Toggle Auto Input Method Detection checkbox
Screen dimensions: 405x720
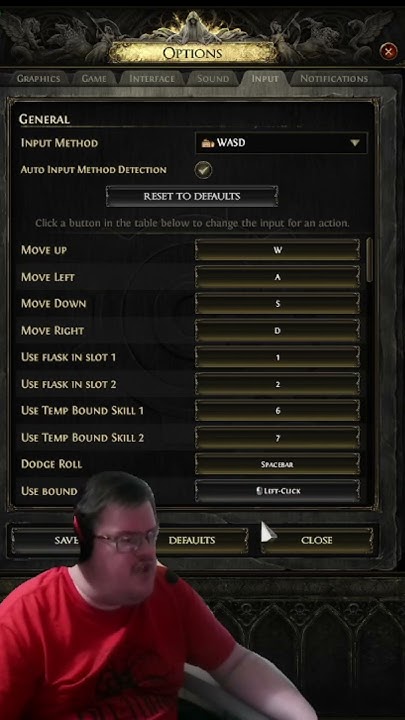click(x=203, y=169)
